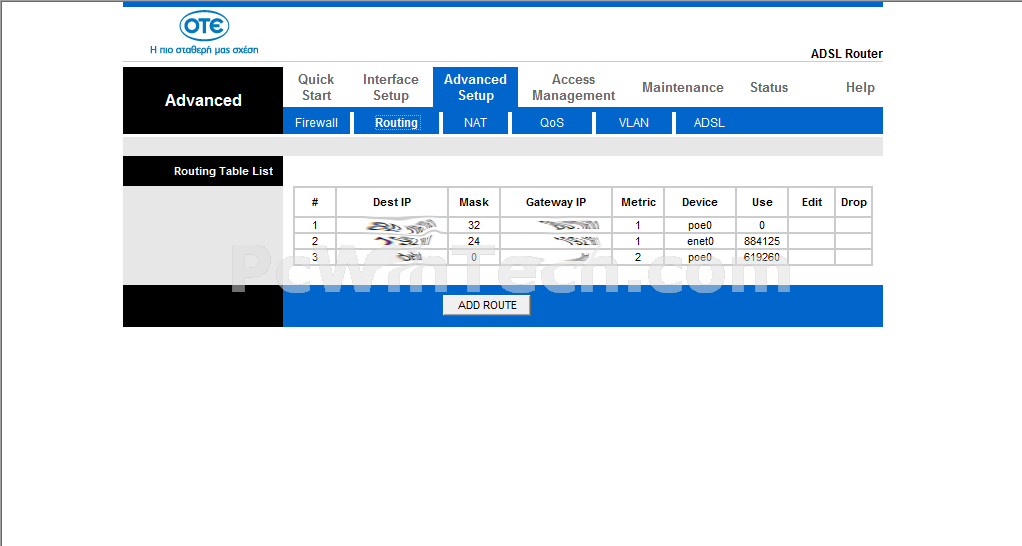Viewport: 1022px width, 546px height.
Task: Click the poe0 device in row 1
Action: point(700,225)
